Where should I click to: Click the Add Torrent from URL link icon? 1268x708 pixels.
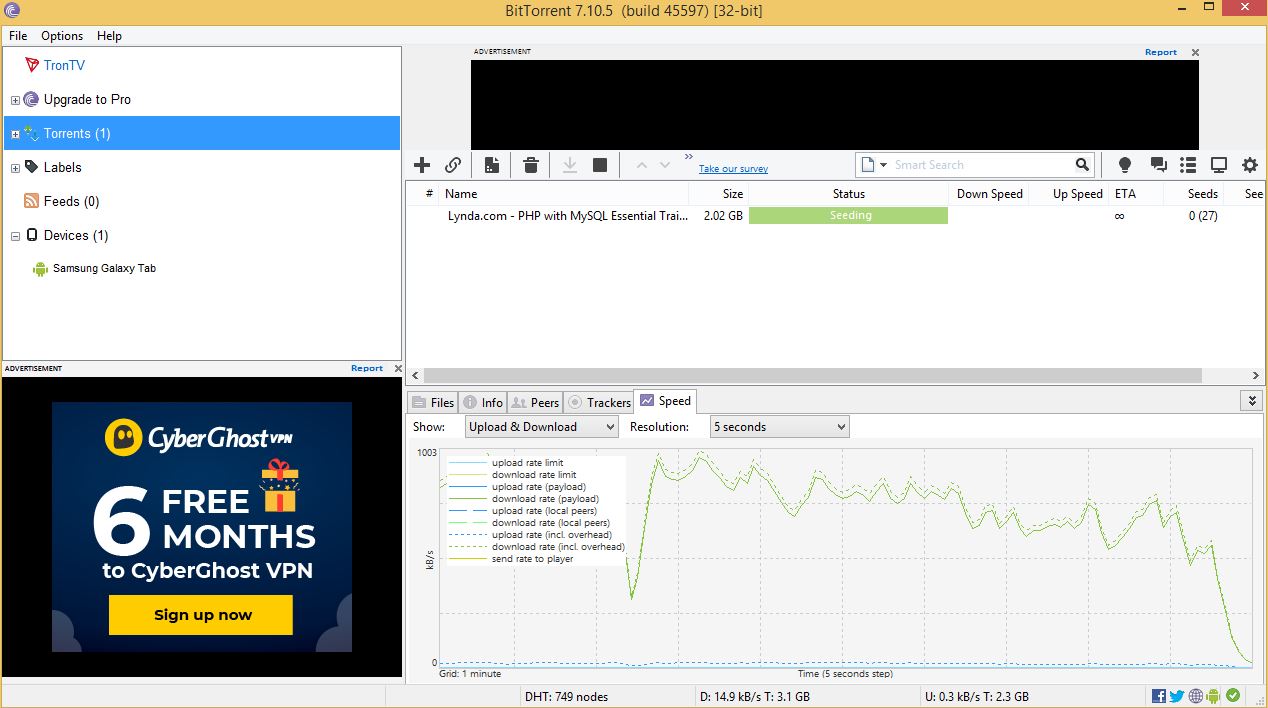click(x=453, y=165)
